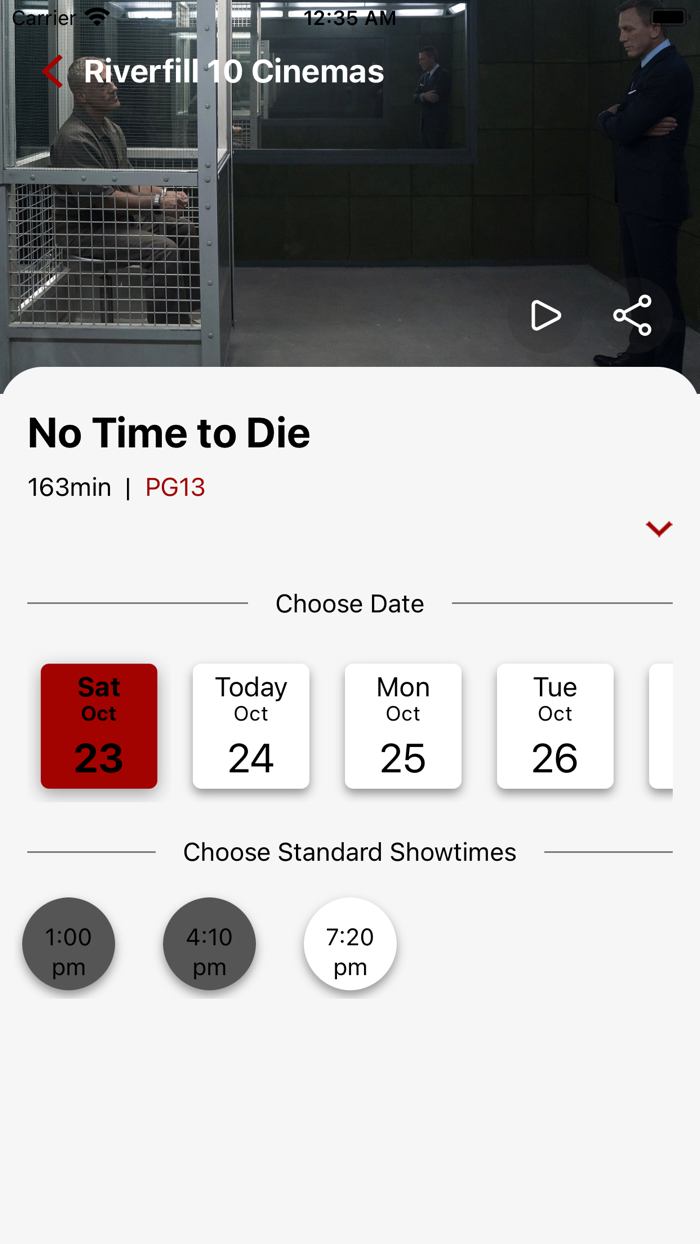Tap the Wi-Fi status icon
Viewport: 700px width, 1244px height.
[97, 17]
